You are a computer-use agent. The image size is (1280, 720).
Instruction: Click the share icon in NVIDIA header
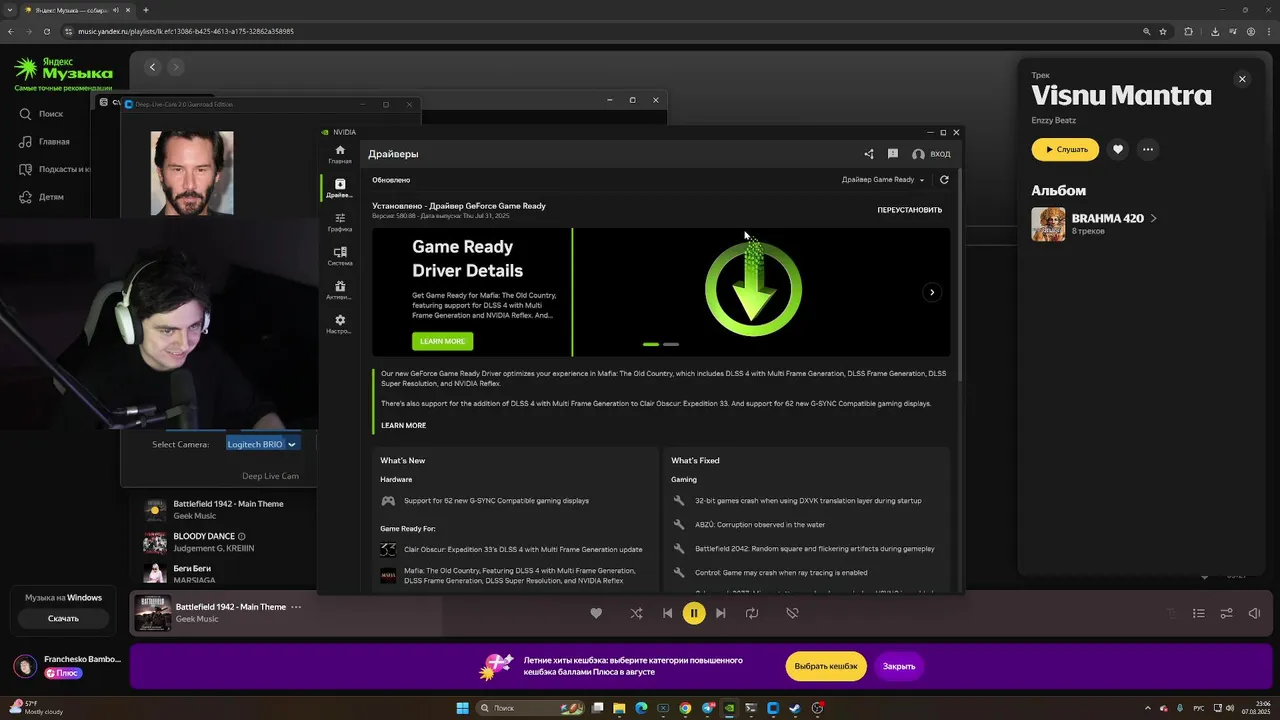pyautogui.click(x=869, y=154)
